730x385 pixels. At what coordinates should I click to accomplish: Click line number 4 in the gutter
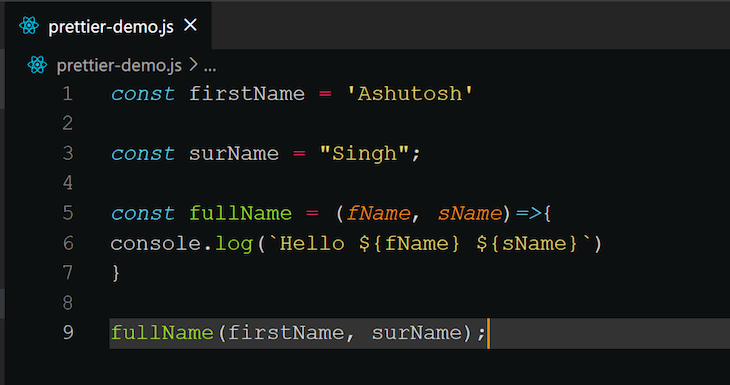pyautogui.click(x=68, y=183)
